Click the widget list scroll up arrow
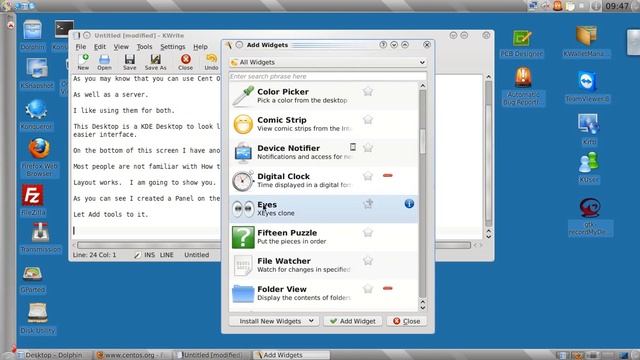640x360 pixels. point(422,86)
